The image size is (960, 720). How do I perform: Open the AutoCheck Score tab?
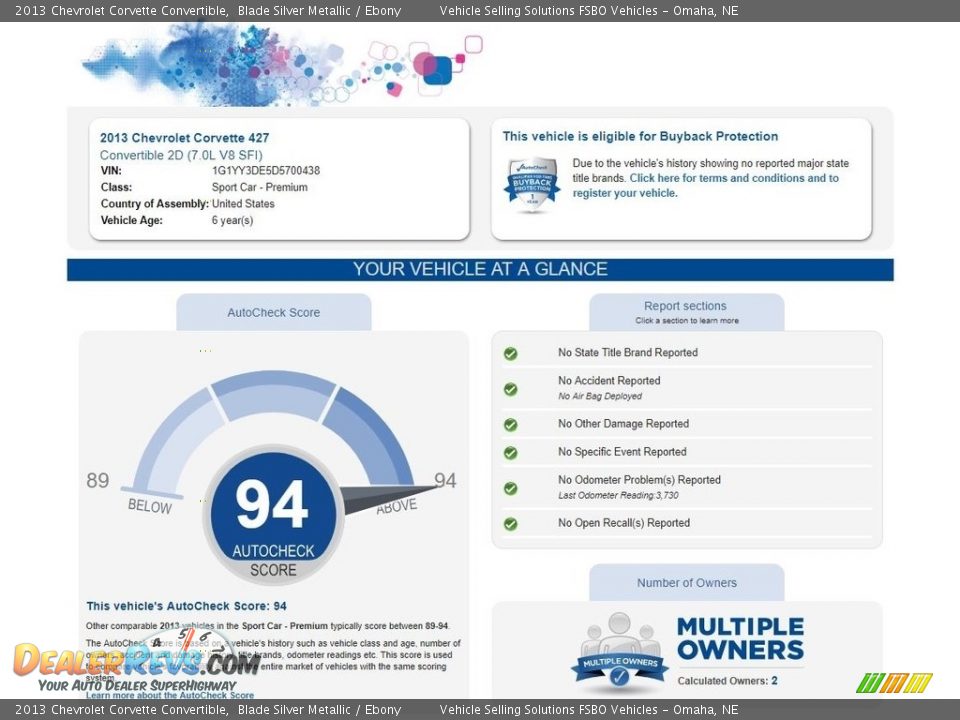point(274,312)
